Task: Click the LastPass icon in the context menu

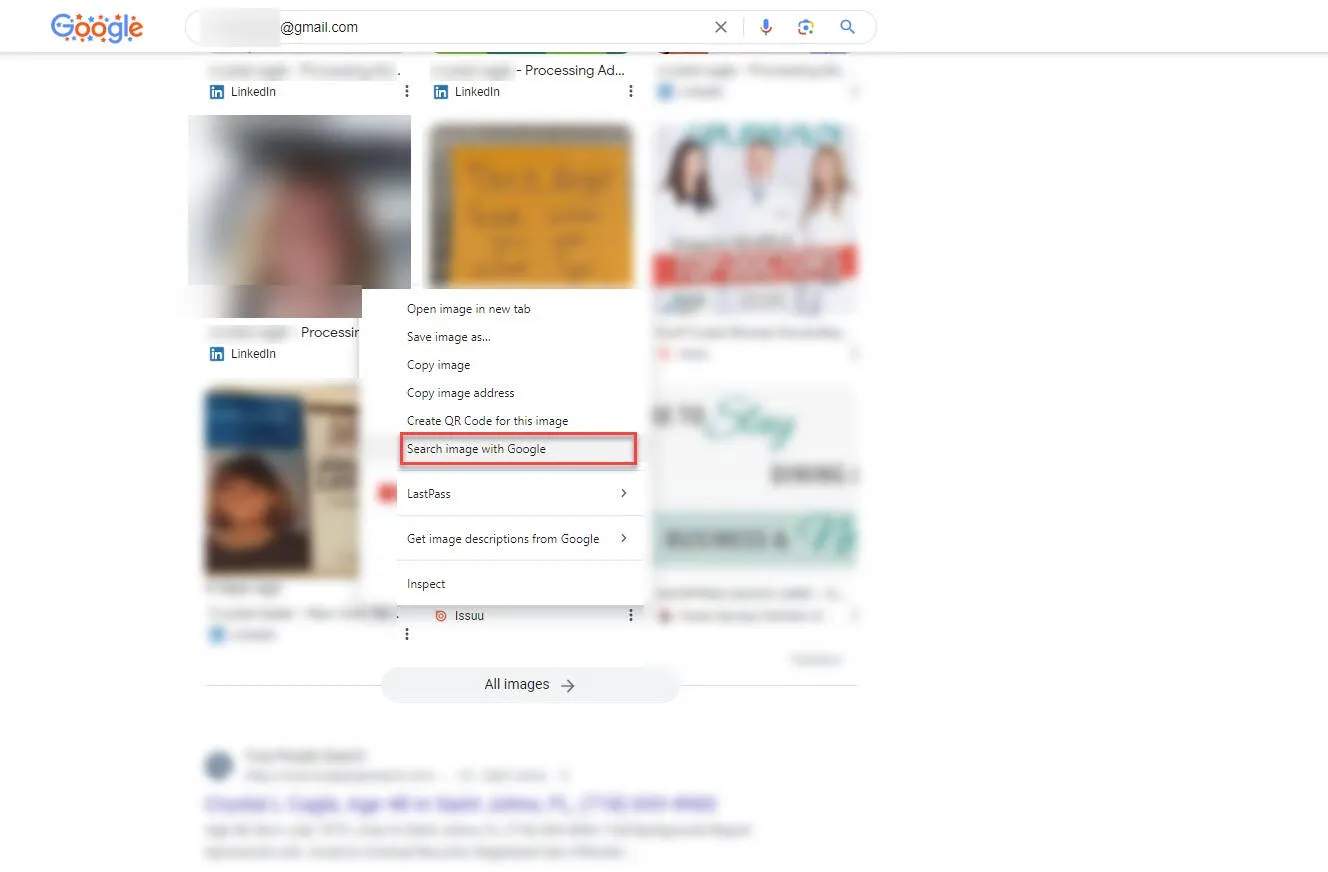Action: pos(386,492)
